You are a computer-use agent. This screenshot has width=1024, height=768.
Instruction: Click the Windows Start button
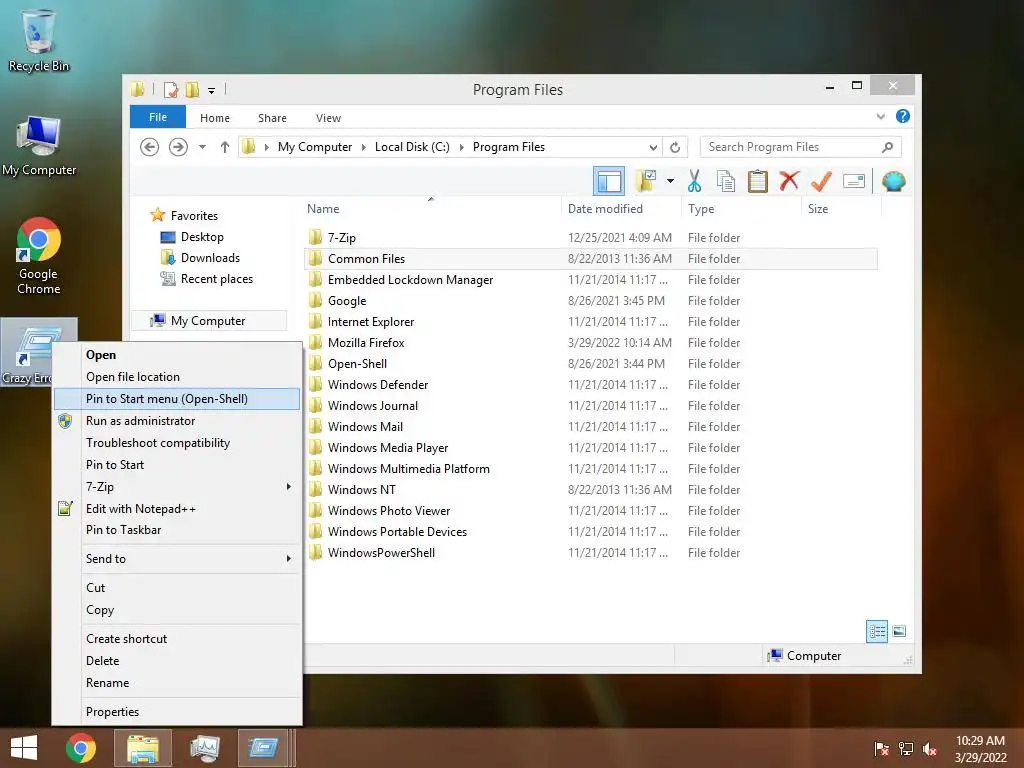(x=24, y=748)
